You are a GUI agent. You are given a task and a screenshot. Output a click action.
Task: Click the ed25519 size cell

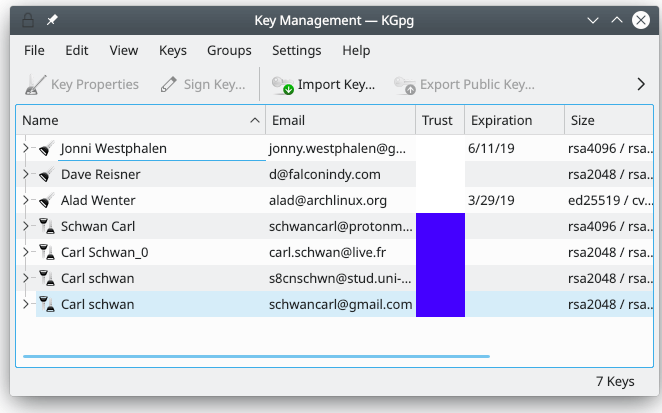[610, 200]
